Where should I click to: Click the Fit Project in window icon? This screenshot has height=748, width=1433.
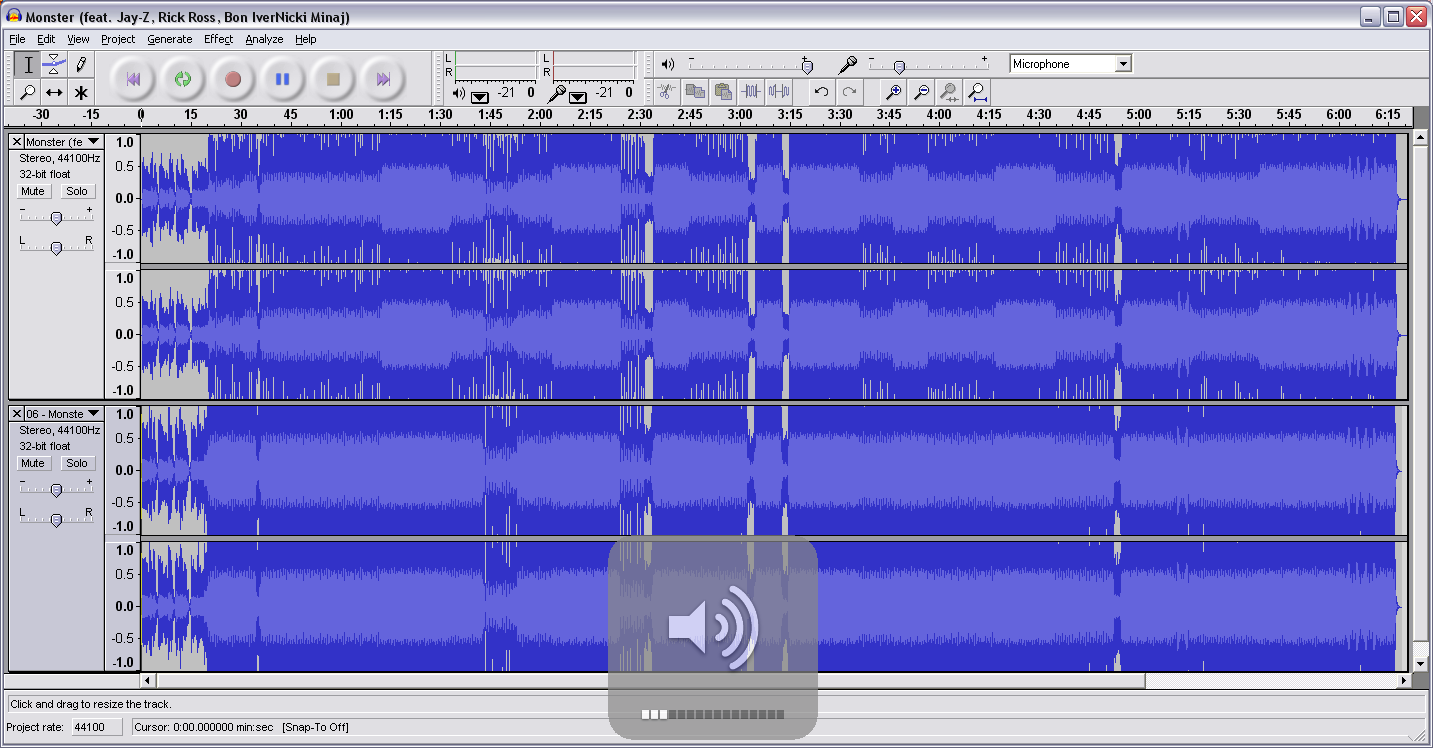pyautogui.click(x=978, y=92)
